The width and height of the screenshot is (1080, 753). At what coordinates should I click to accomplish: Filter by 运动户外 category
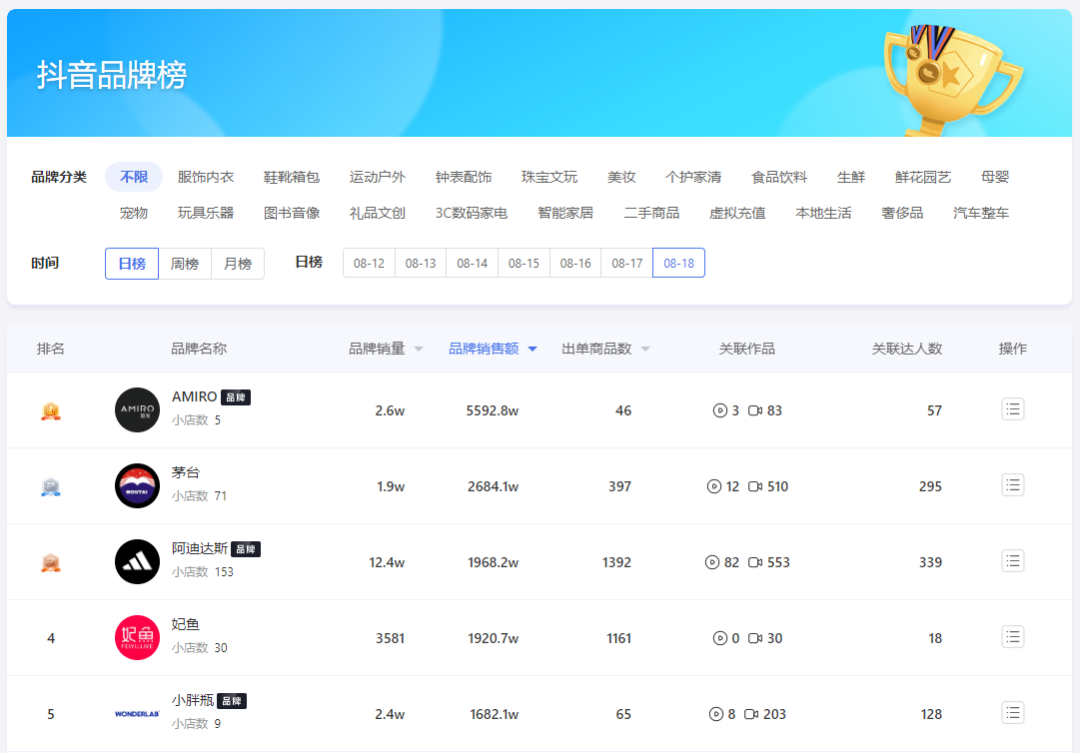tap(377, 177)
